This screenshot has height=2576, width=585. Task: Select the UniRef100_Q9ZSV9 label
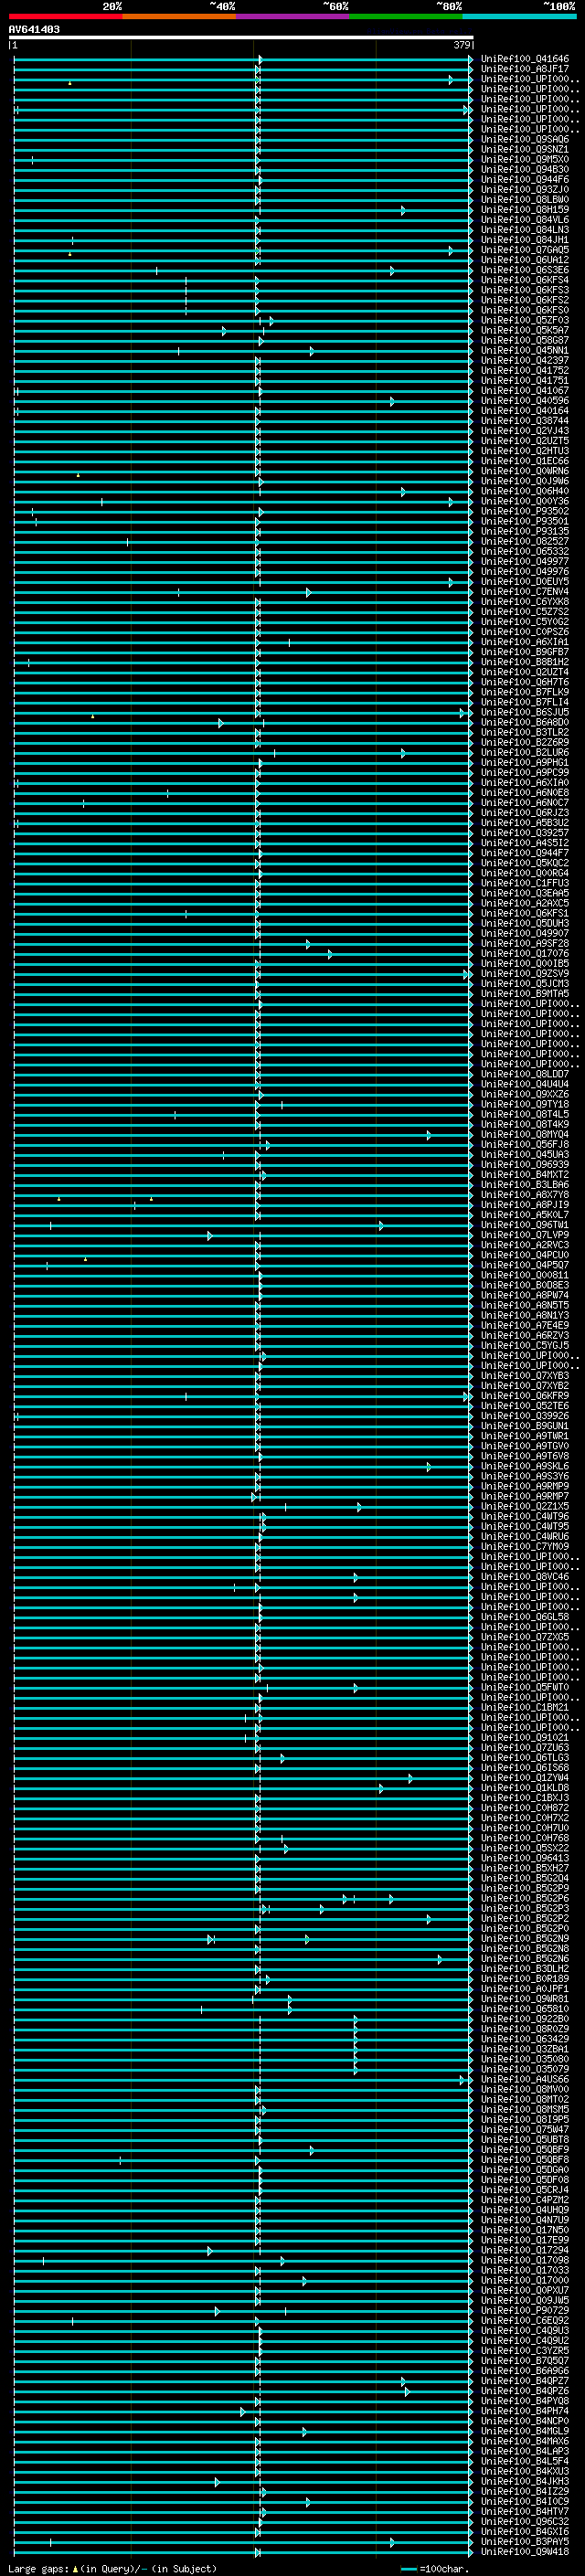point(525,974)
